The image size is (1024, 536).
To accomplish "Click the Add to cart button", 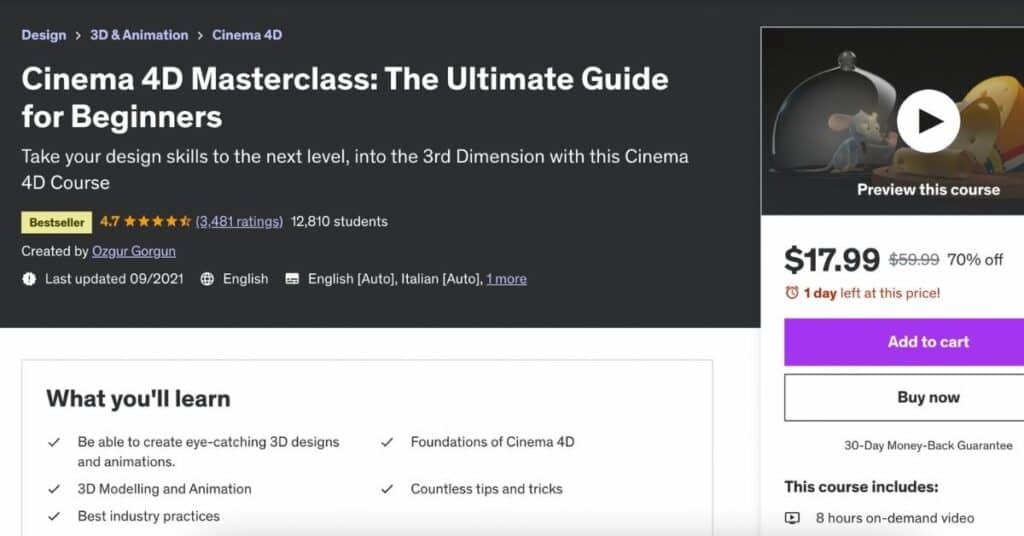I will (904, 341).
